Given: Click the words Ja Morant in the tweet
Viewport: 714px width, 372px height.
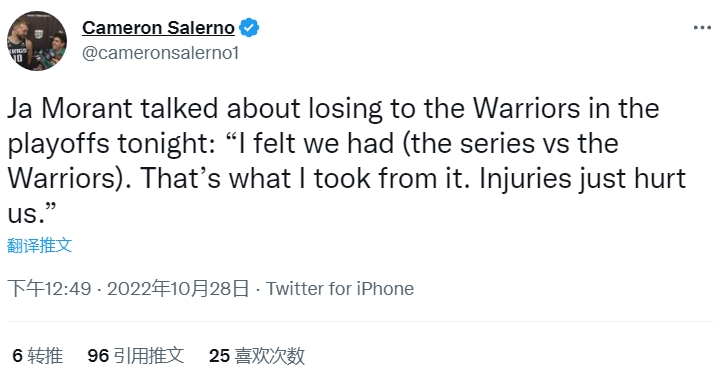Looking at the screenshot, I should click(70, 108).
